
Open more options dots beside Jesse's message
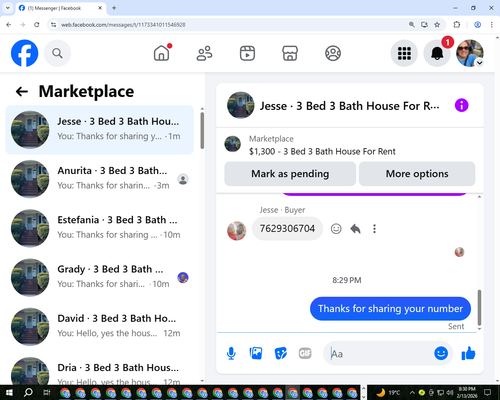pyautogui.click(x=374, y=229)
